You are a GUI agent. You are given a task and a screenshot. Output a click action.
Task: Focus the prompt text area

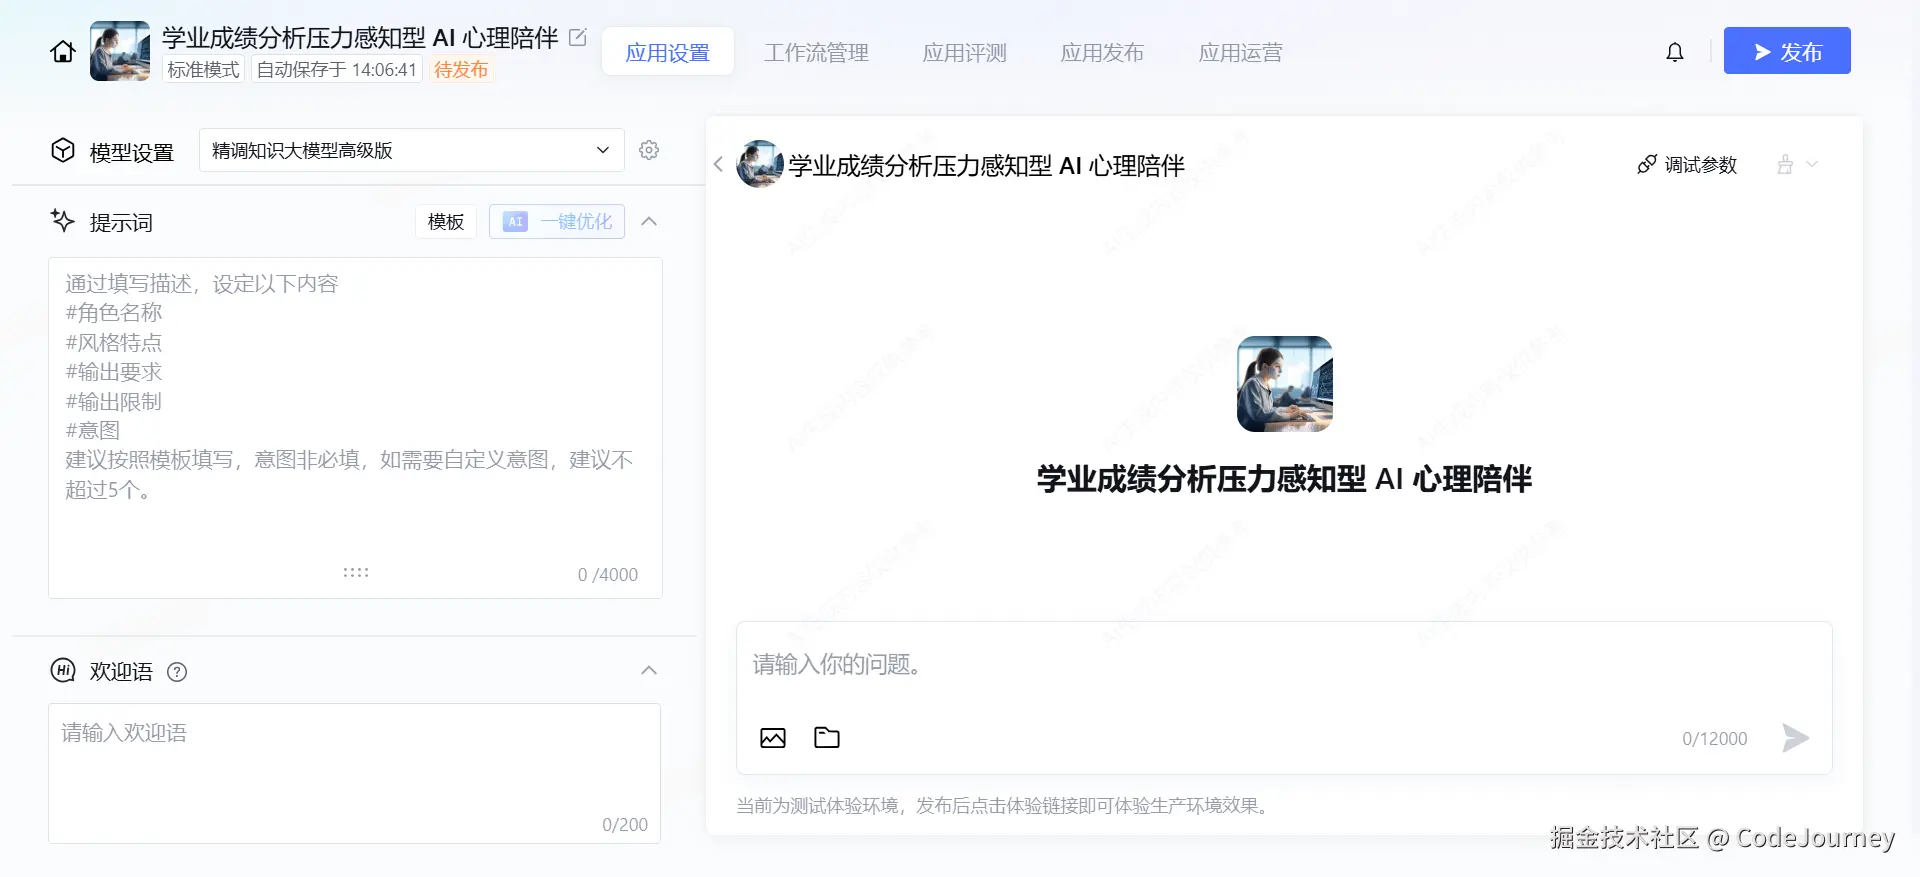(x=355, y=428)
